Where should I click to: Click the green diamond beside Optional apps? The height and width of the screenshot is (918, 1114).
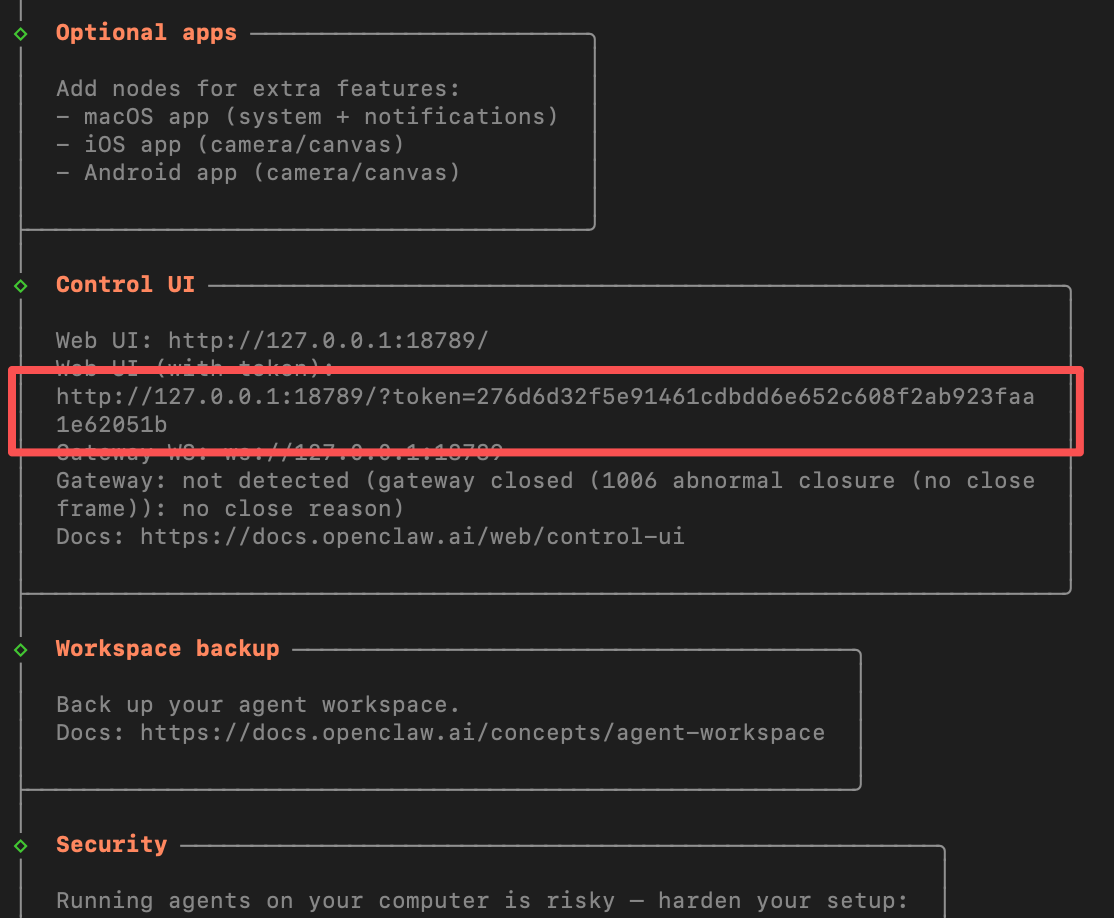20,34
